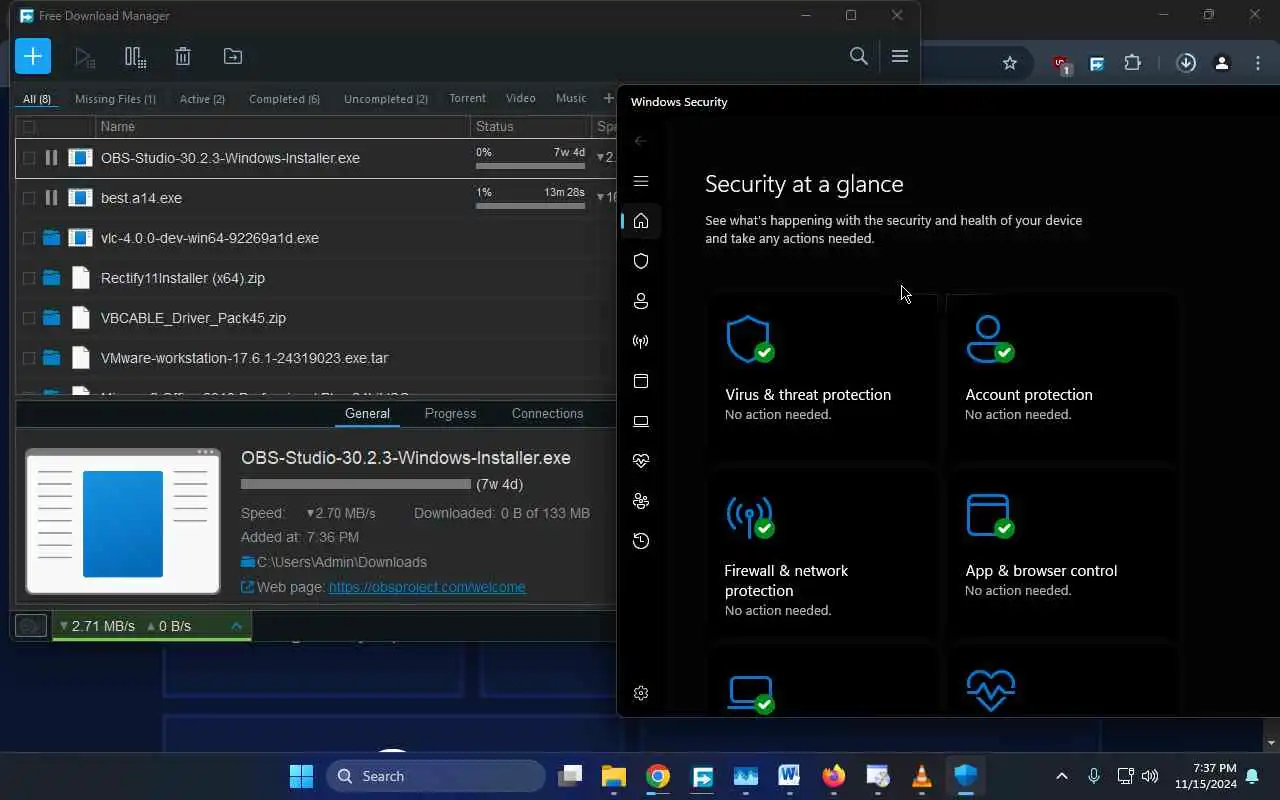Open search in Free Download Manager

859,56
